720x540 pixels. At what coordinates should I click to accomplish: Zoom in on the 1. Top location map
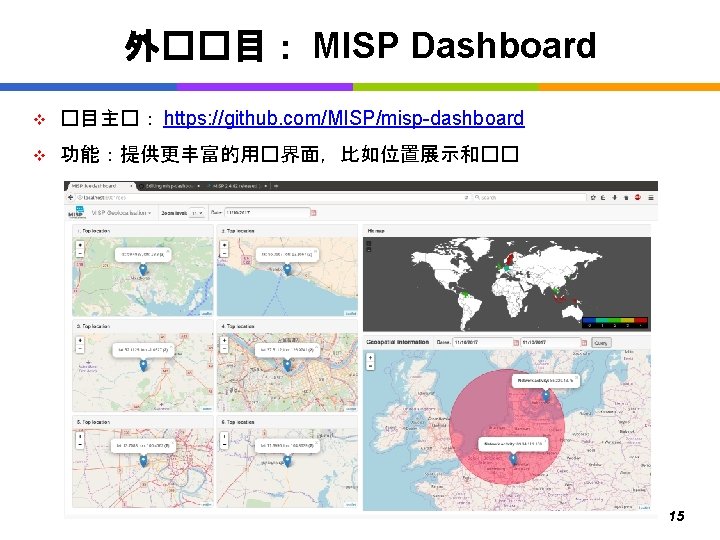[x=80, y=245]
